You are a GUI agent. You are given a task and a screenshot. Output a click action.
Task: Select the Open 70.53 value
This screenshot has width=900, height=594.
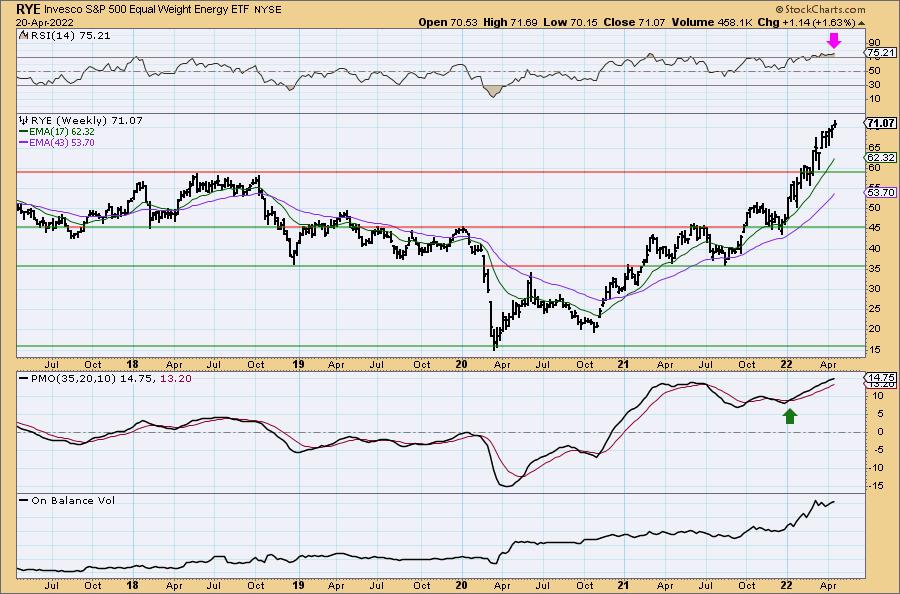pyautogui.click(x=447, y=22)
